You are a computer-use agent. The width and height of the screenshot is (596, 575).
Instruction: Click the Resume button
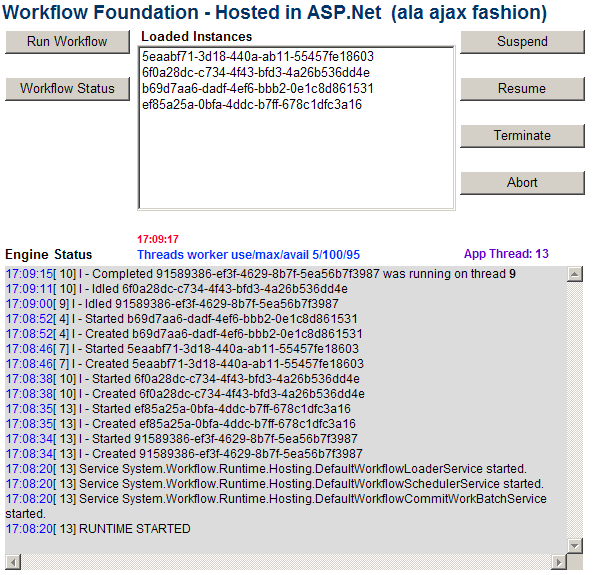coord(522,89)
